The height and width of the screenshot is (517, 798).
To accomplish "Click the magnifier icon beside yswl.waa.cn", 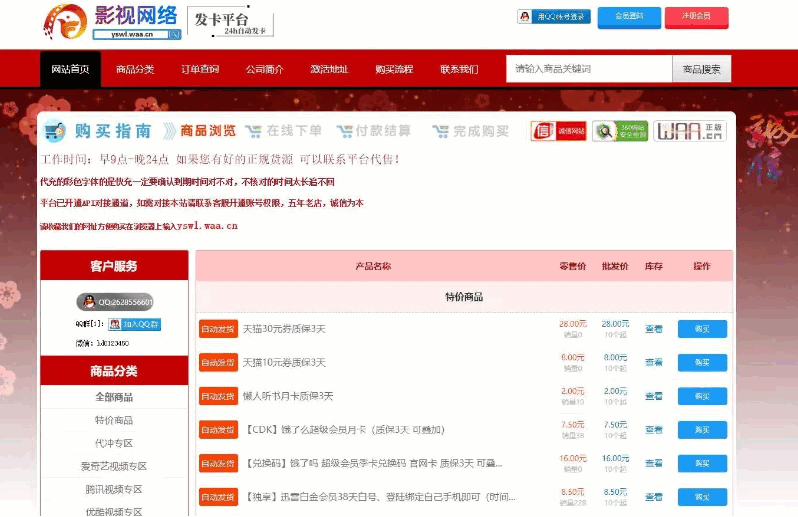I will [175, 34].
